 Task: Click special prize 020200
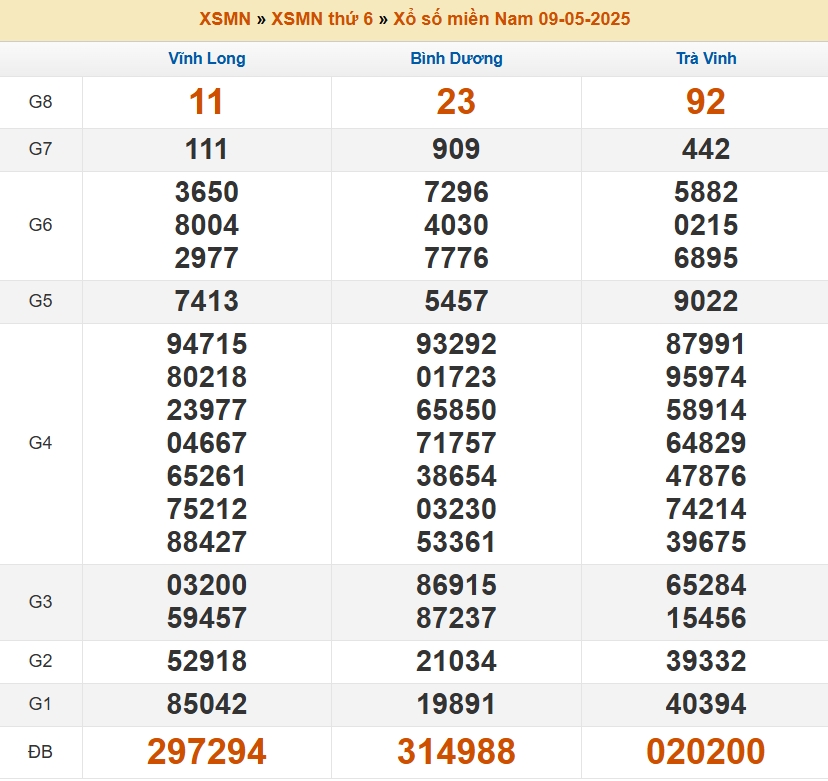706,751
